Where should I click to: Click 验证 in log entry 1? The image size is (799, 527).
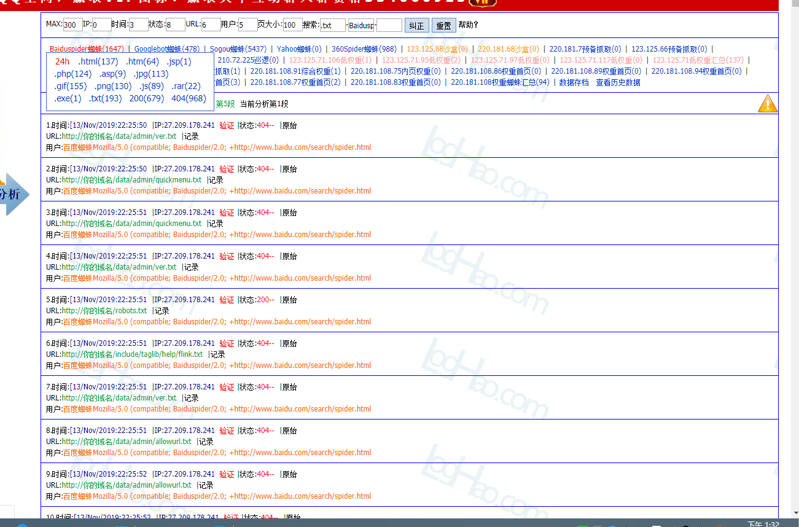coord(226,125)
